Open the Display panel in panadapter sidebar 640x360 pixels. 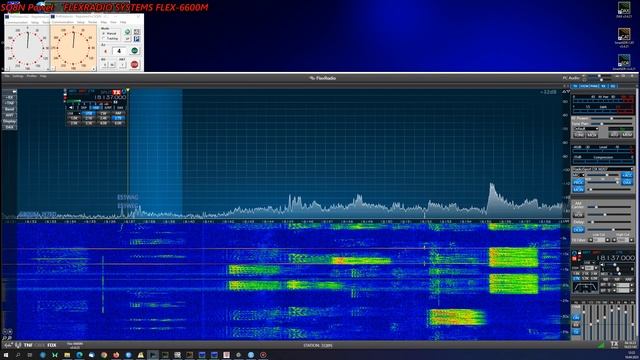9,121
